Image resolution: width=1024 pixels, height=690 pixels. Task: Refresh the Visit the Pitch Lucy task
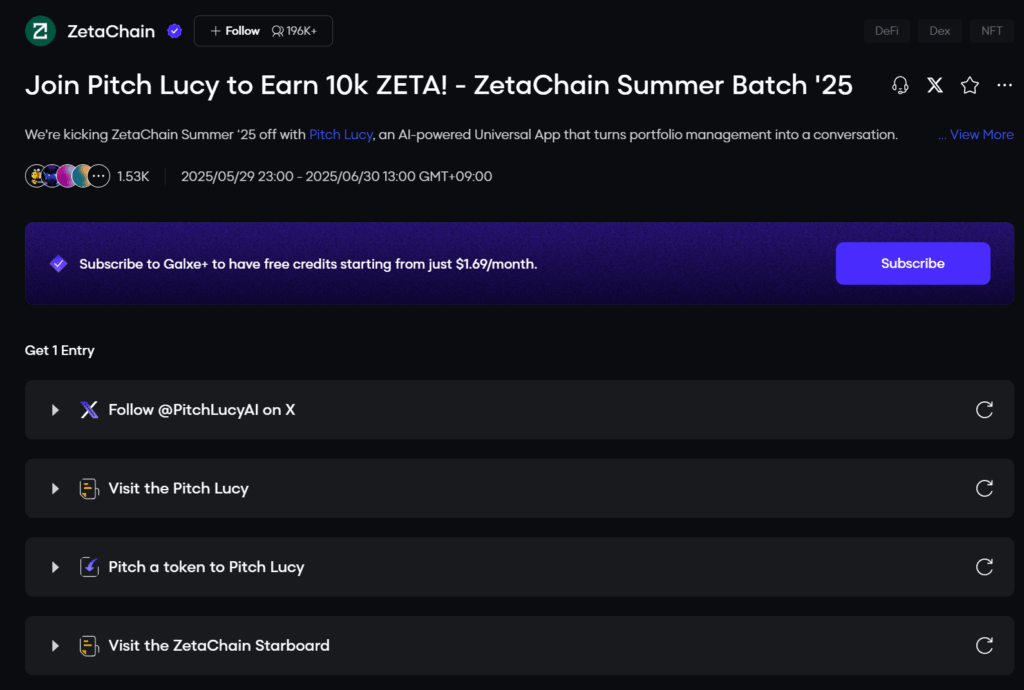[x=984, y=488]
